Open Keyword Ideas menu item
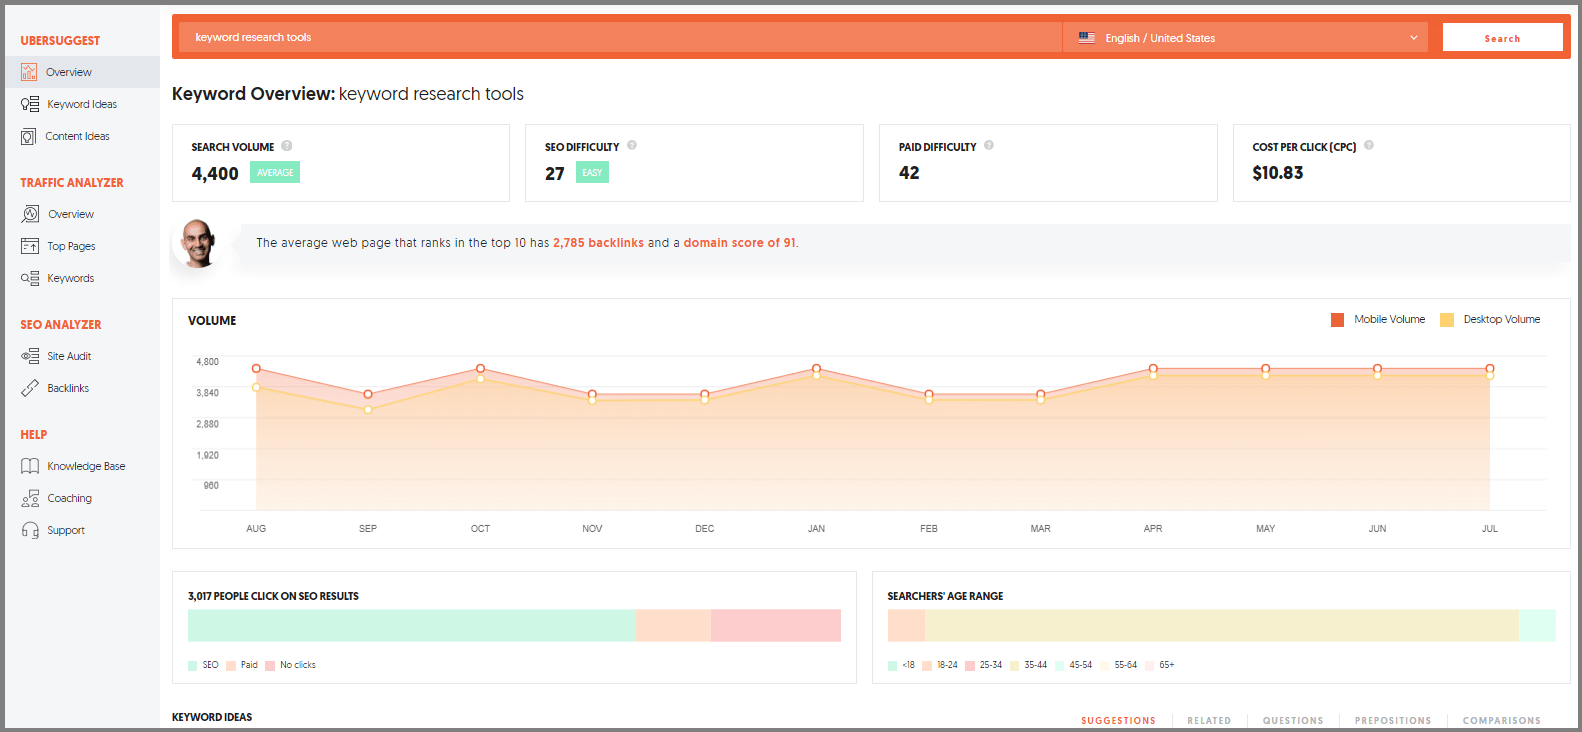Screen dimensions: 1582x732 82,104
